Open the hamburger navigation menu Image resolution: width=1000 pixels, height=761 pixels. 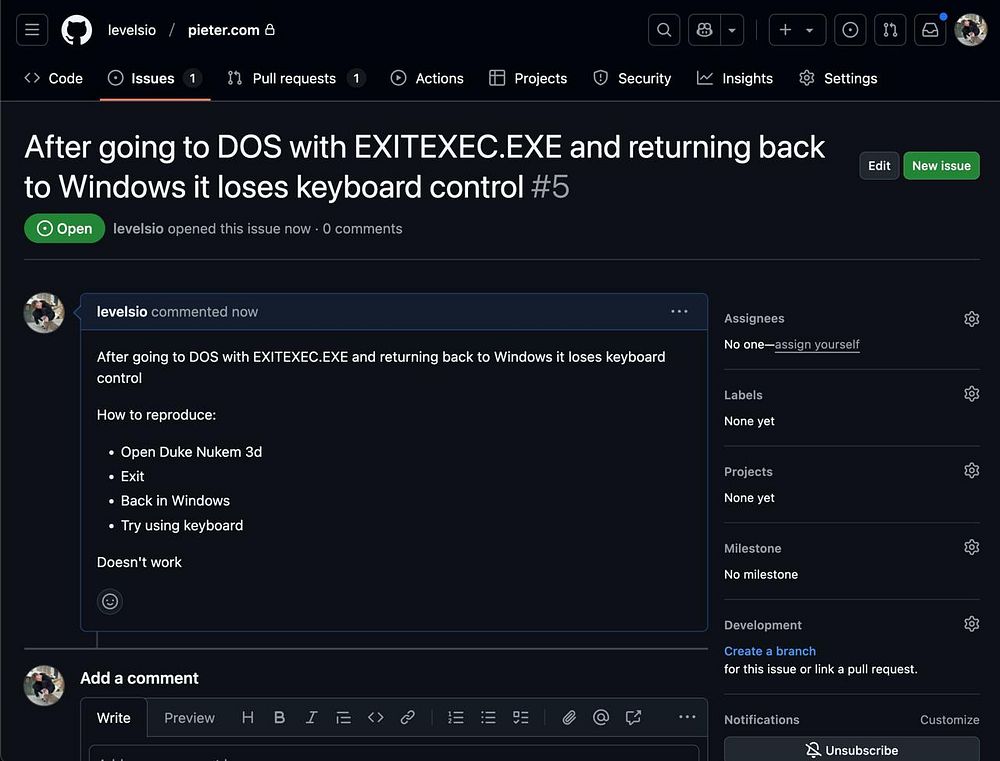(32, 30)
